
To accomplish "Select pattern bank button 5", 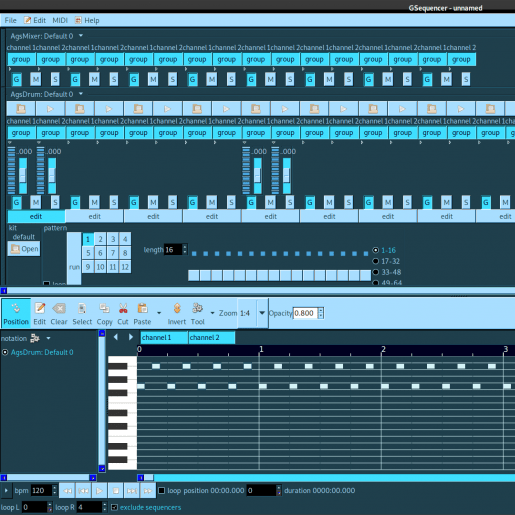I will coord(88,253).
